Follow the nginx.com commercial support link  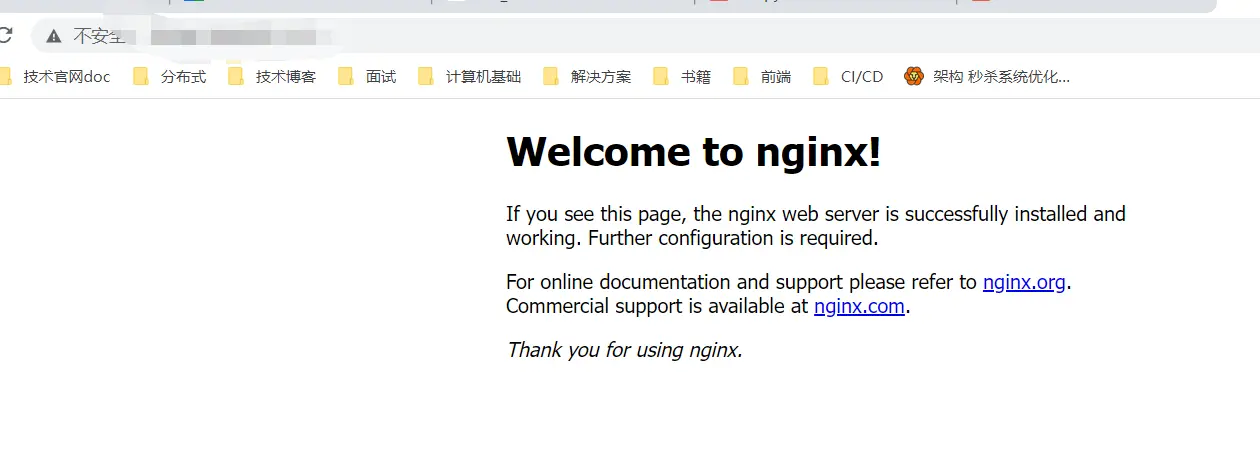859,306
